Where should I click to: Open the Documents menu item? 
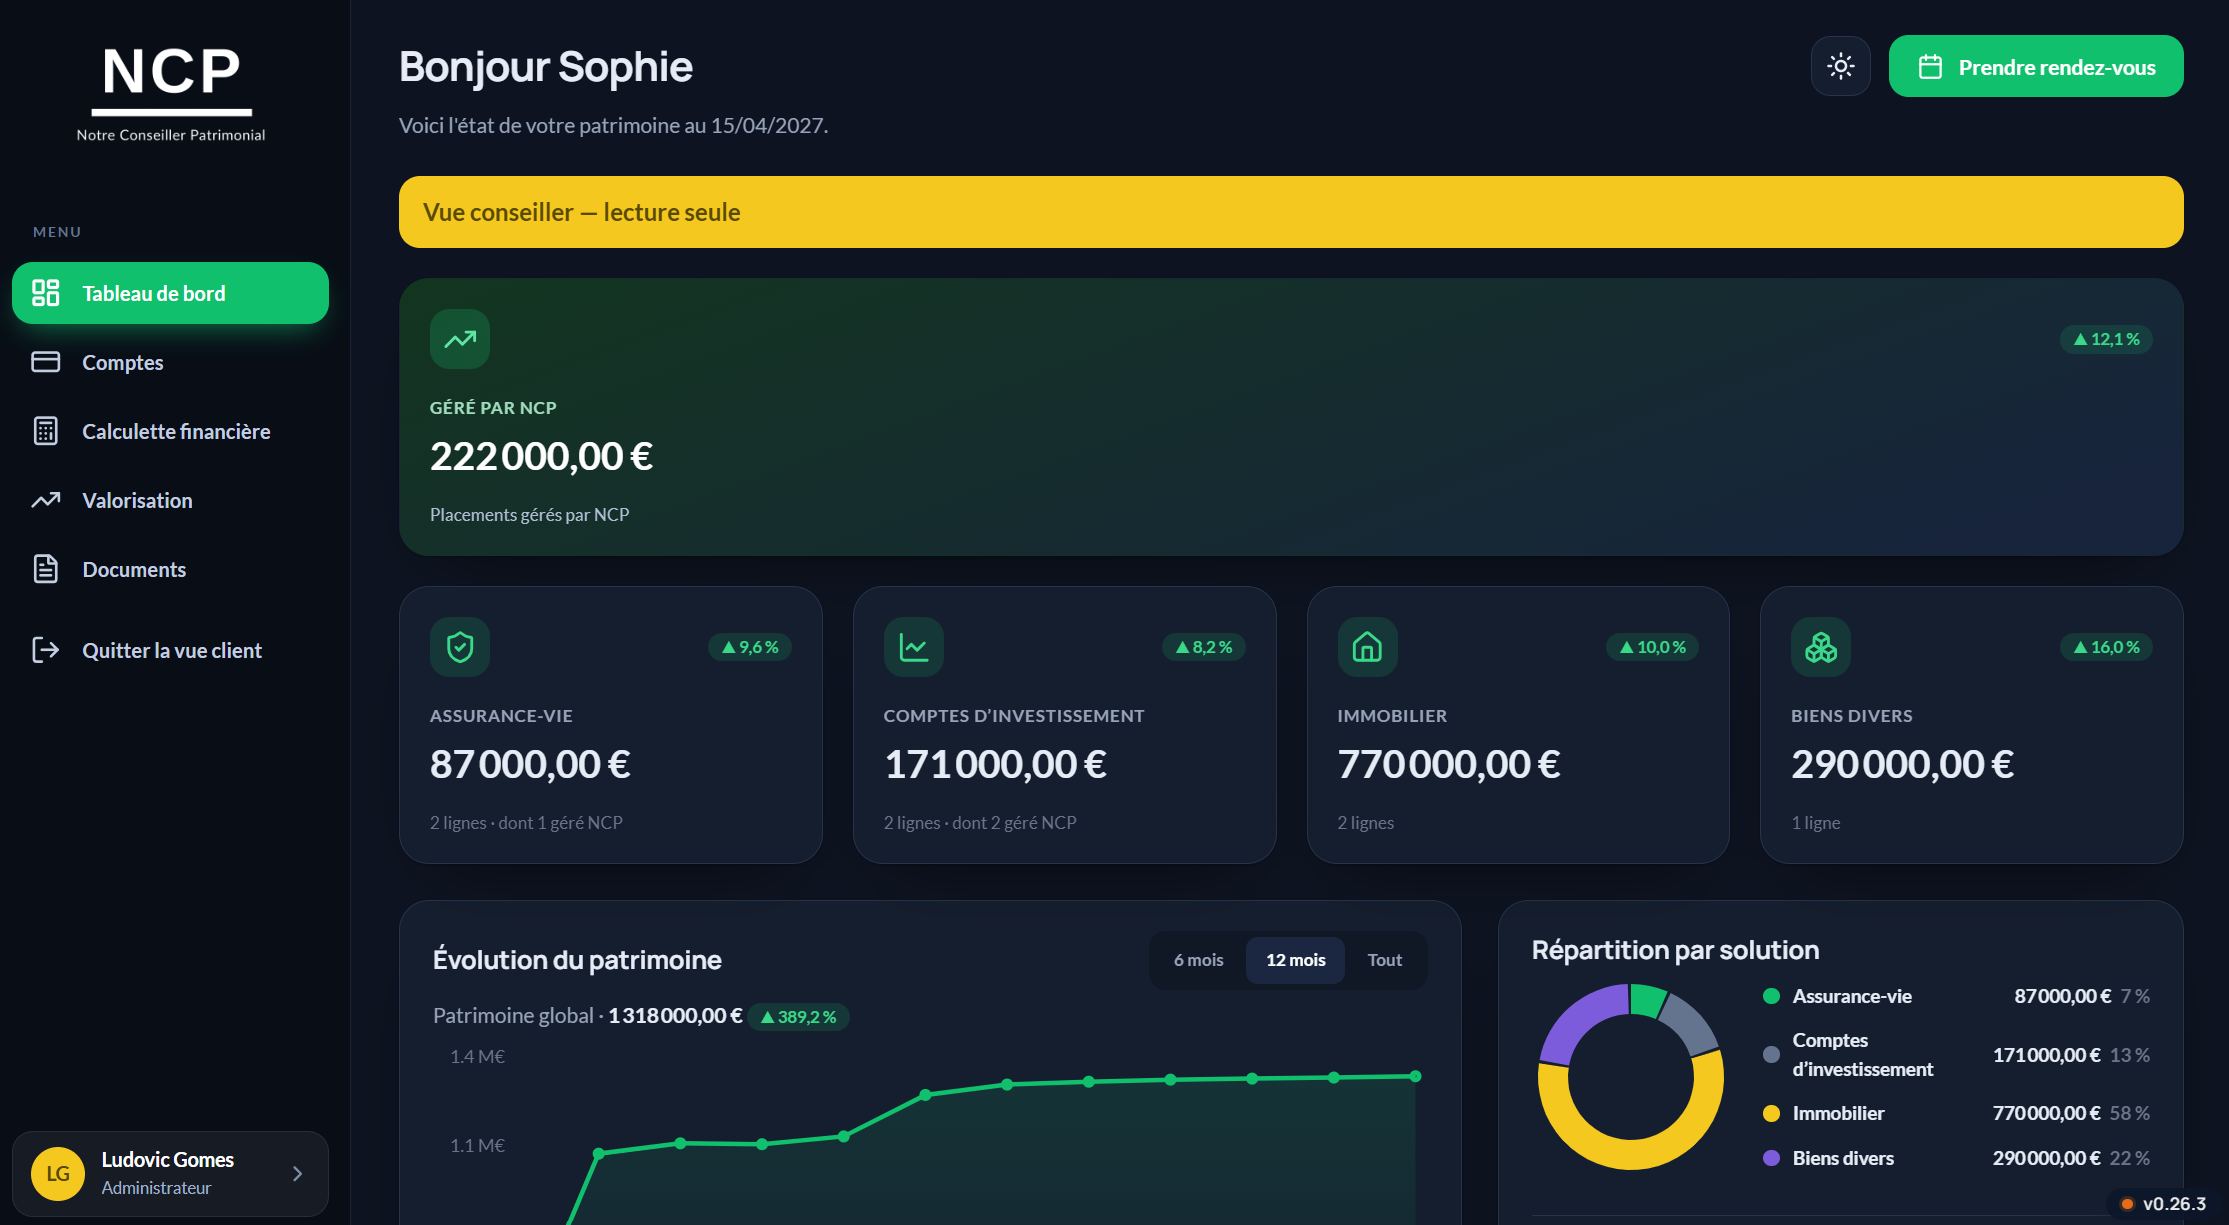click(170, 569)
